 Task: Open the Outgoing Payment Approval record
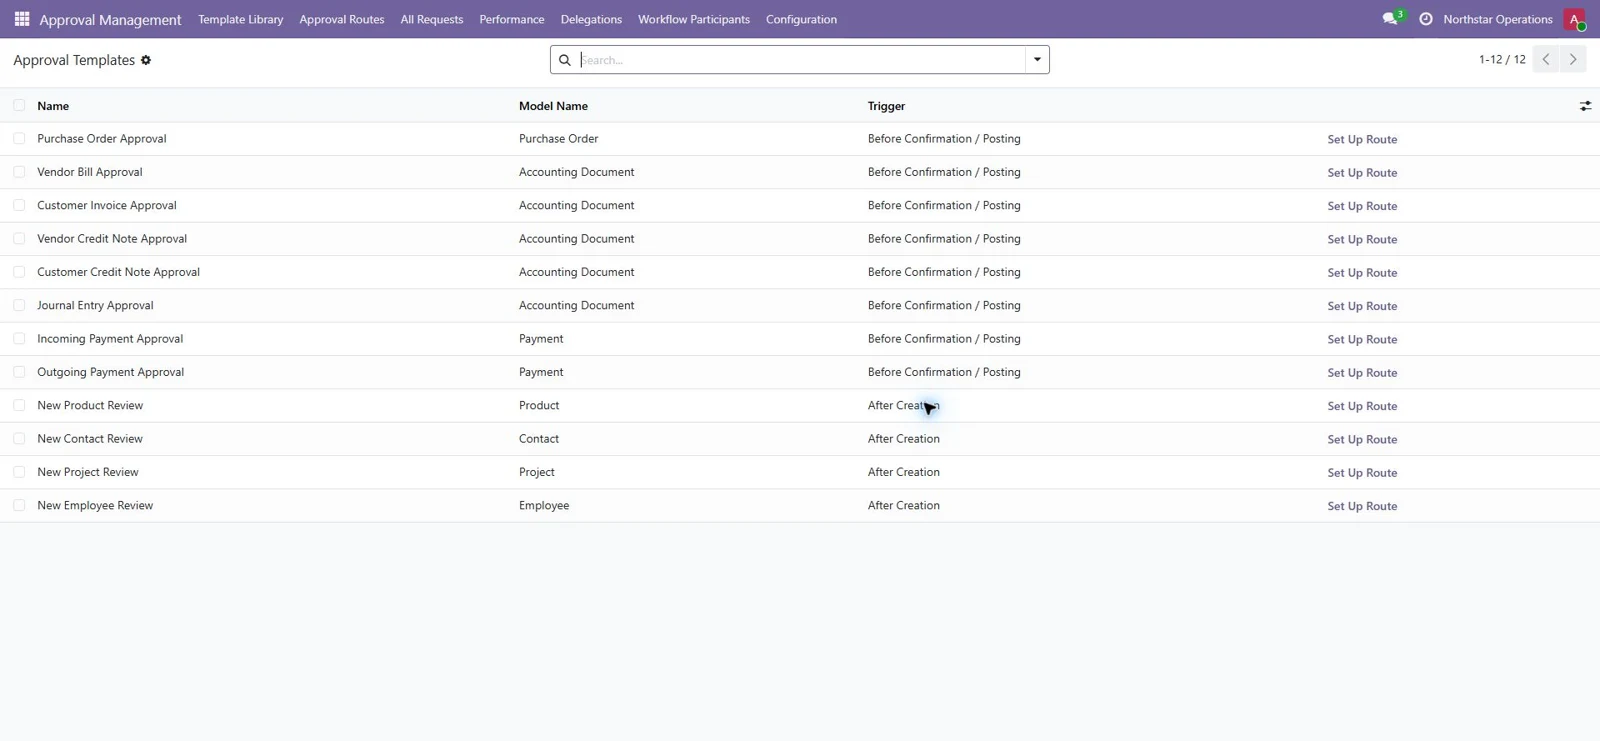coord(110,372)
